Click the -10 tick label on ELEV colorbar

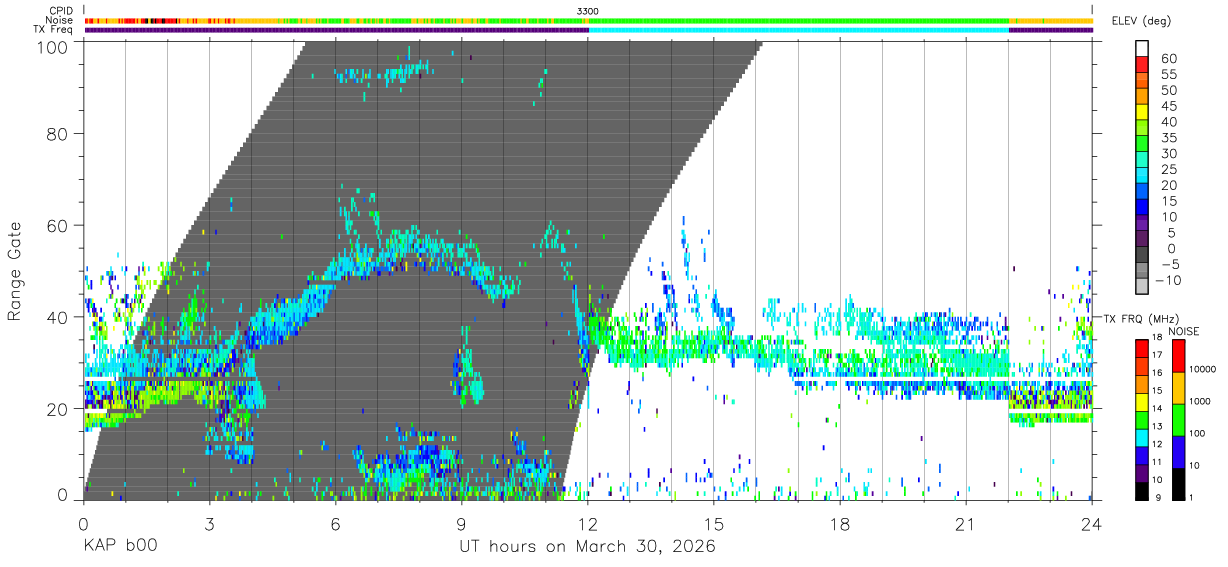[x=1166, y=280]
